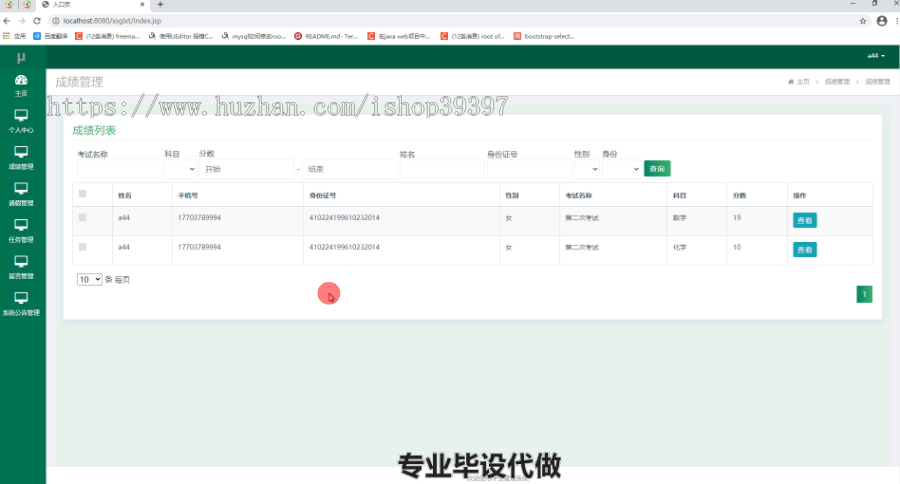Expand the 性别 filter dropdown
This screenshot has height=484, width=900.
587,169
